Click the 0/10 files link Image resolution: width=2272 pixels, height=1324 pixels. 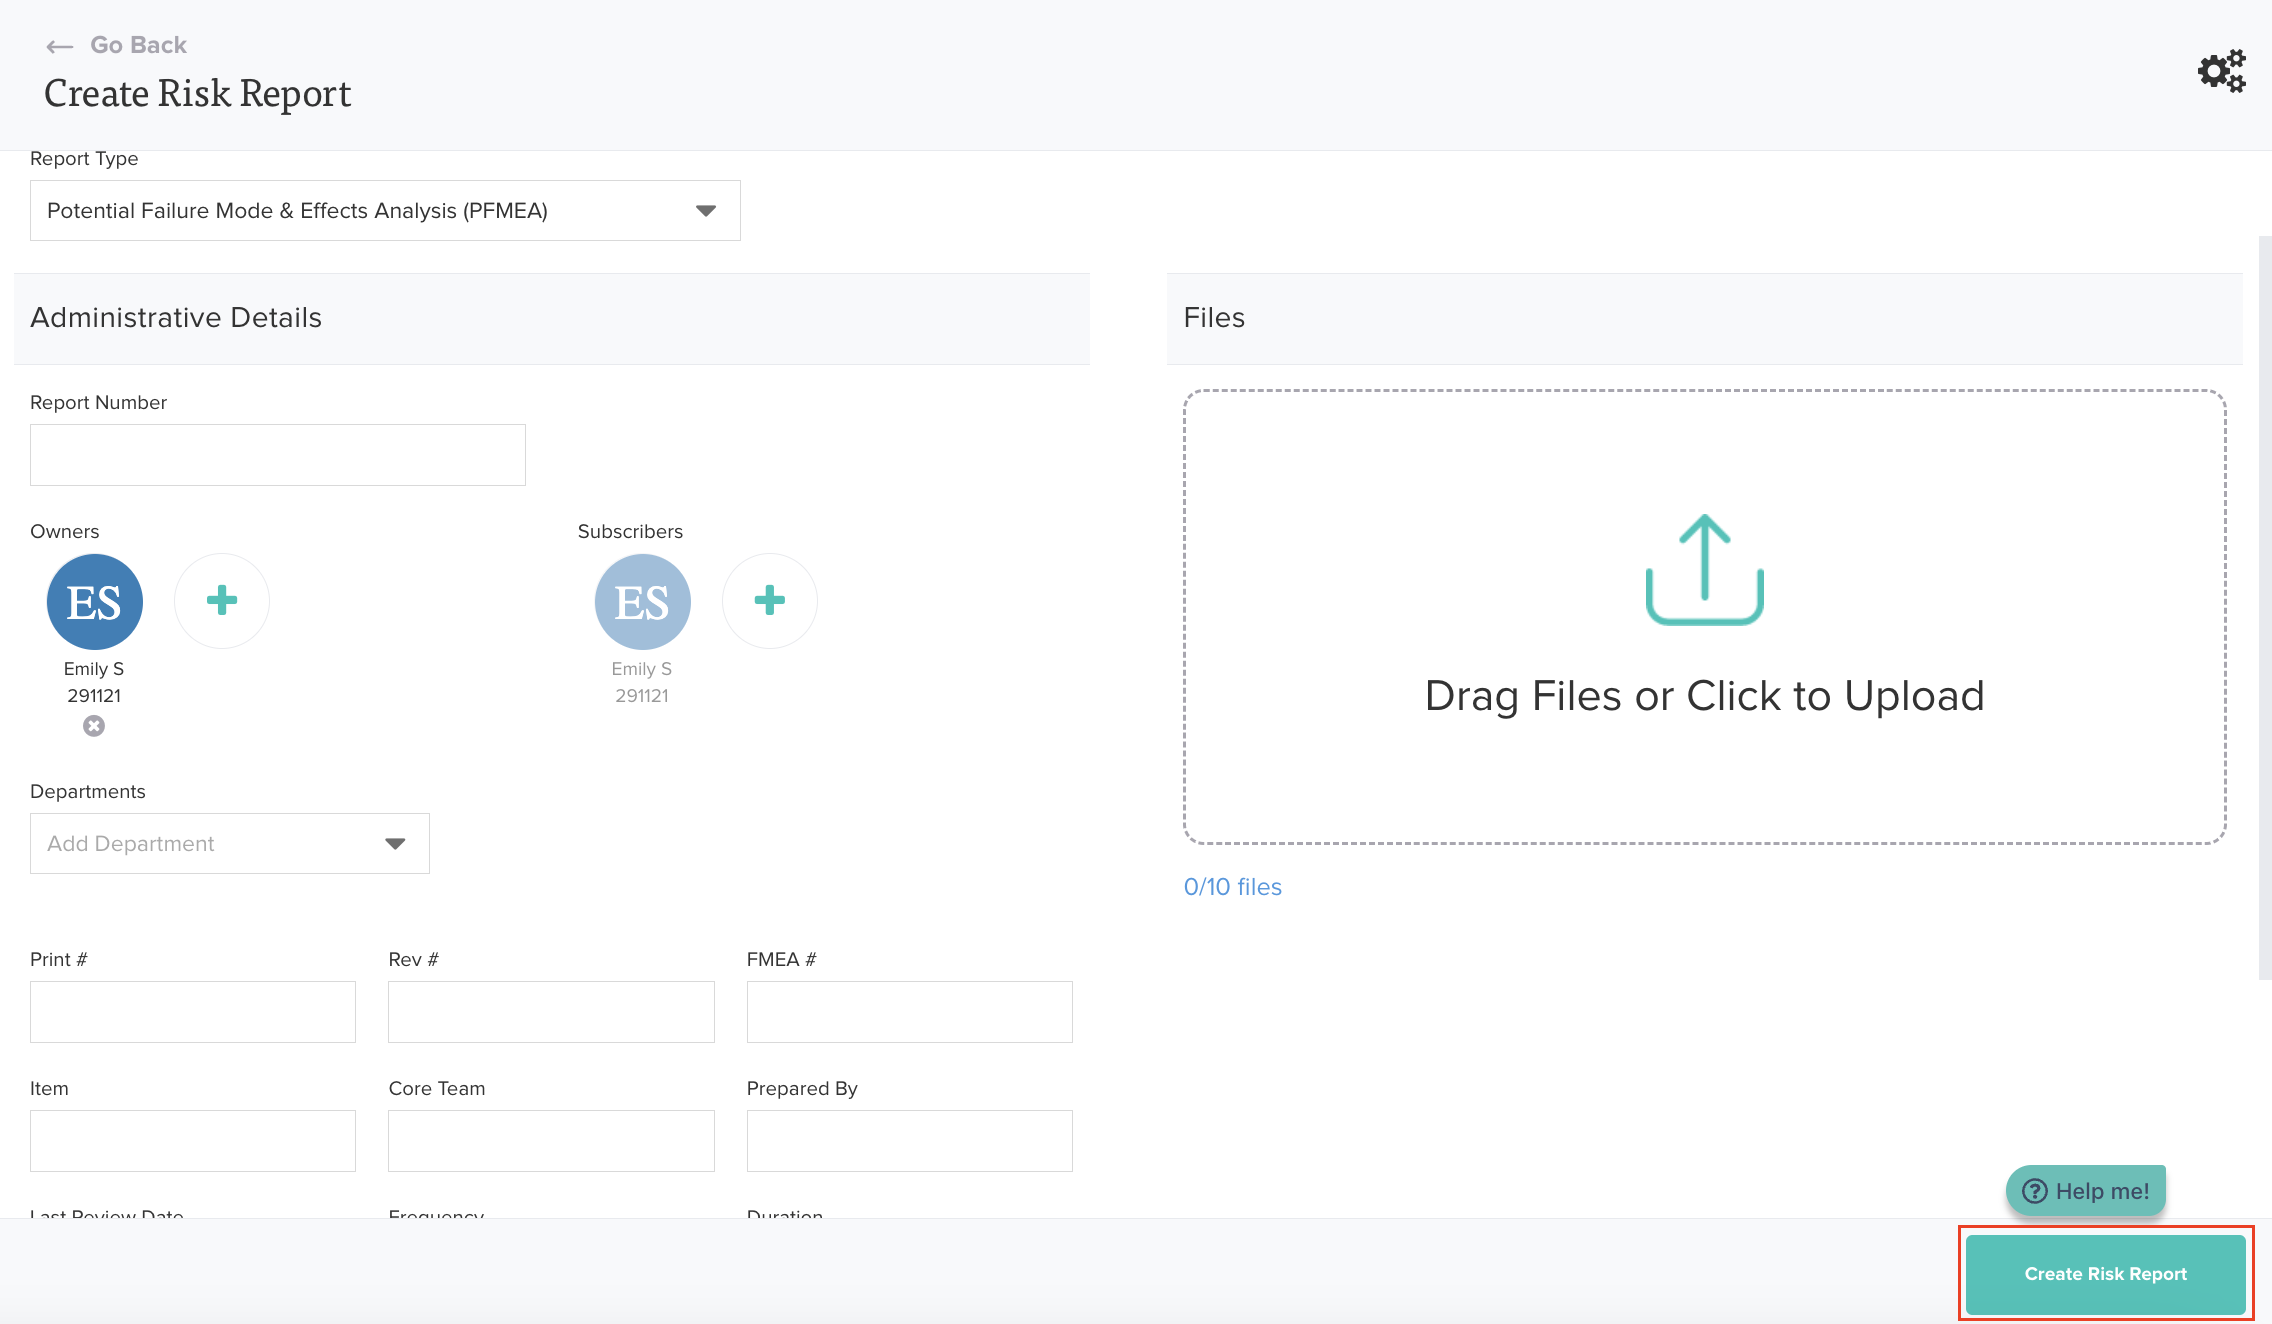click(1232, 887)
